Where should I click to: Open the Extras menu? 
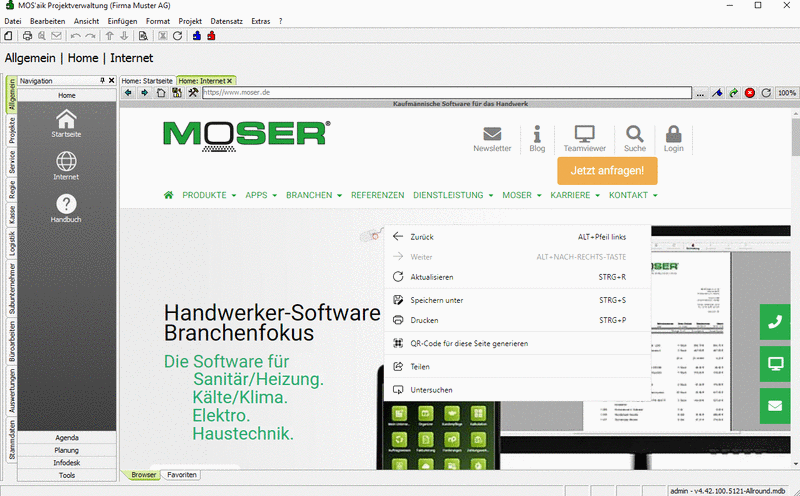click(261, 21)
